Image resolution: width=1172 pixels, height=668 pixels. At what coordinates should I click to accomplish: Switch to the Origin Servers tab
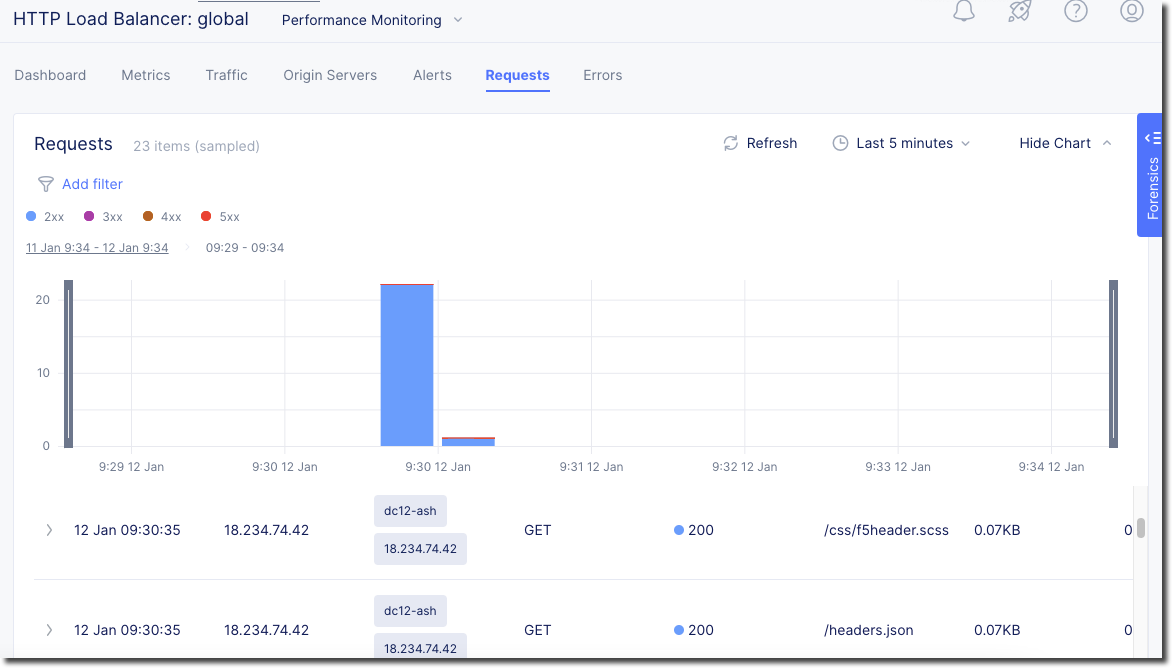(330, 75)
